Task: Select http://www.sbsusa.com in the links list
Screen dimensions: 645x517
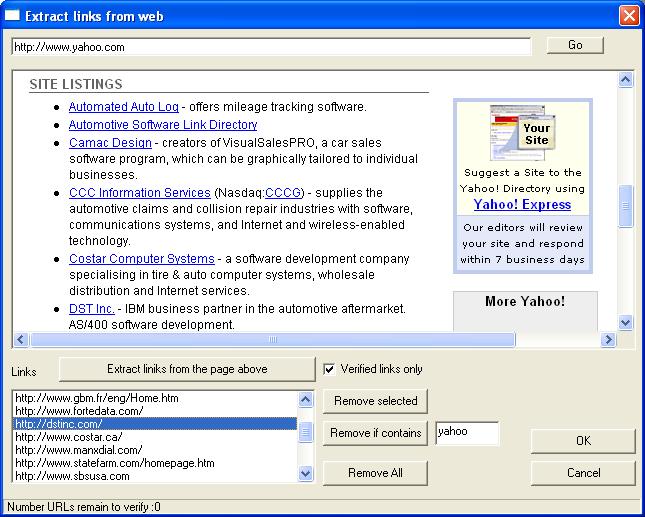Action: tap(155, 476)
